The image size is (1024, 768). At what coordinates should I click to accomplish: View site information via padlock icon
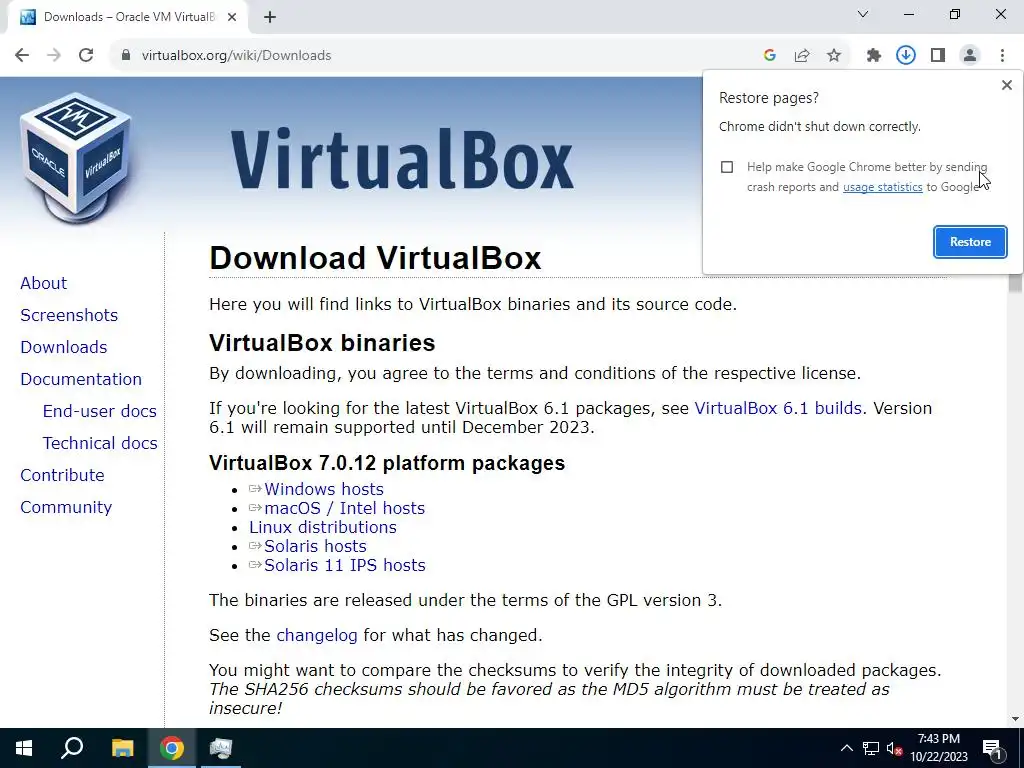click(125, 56)
